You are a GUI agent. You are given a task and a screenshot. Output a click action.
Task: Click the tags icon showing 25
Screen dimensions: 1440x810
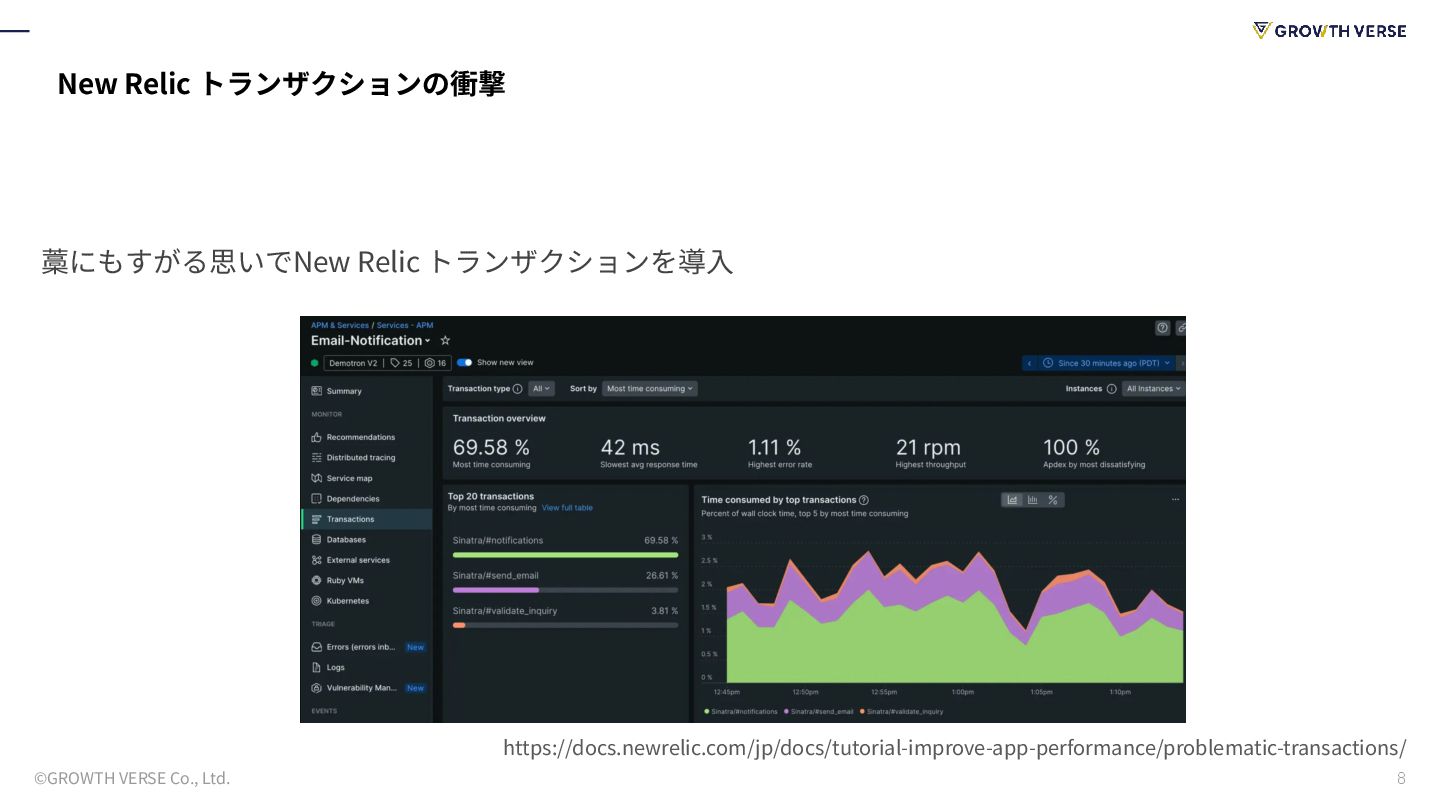click(x=402, y=363)
